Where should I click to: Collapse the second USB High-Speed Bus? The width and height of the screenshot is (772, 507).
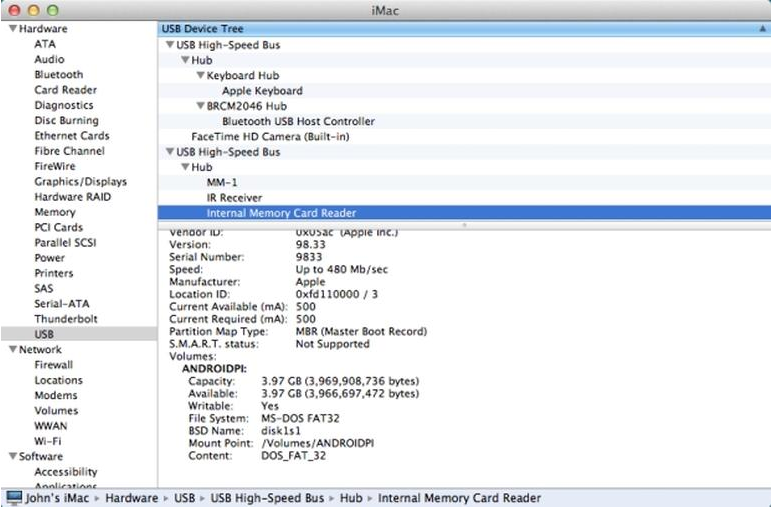[170, 152]
